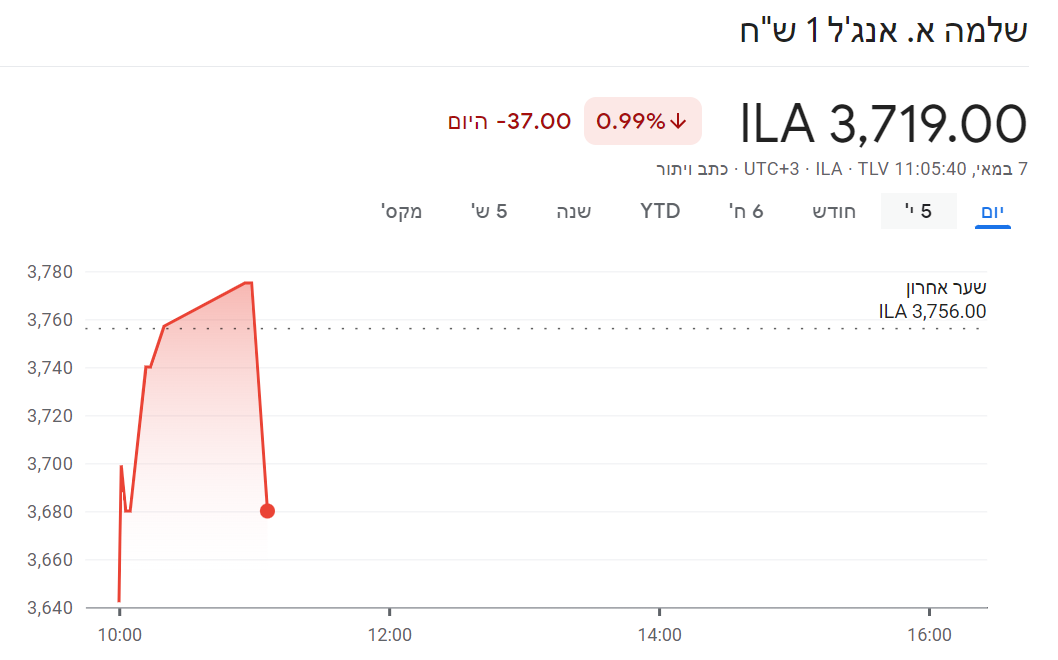Switch to the 5 י' range tab
This screenshot has width=1058, height=660.
pyautogui.click(x=918, y=211)
